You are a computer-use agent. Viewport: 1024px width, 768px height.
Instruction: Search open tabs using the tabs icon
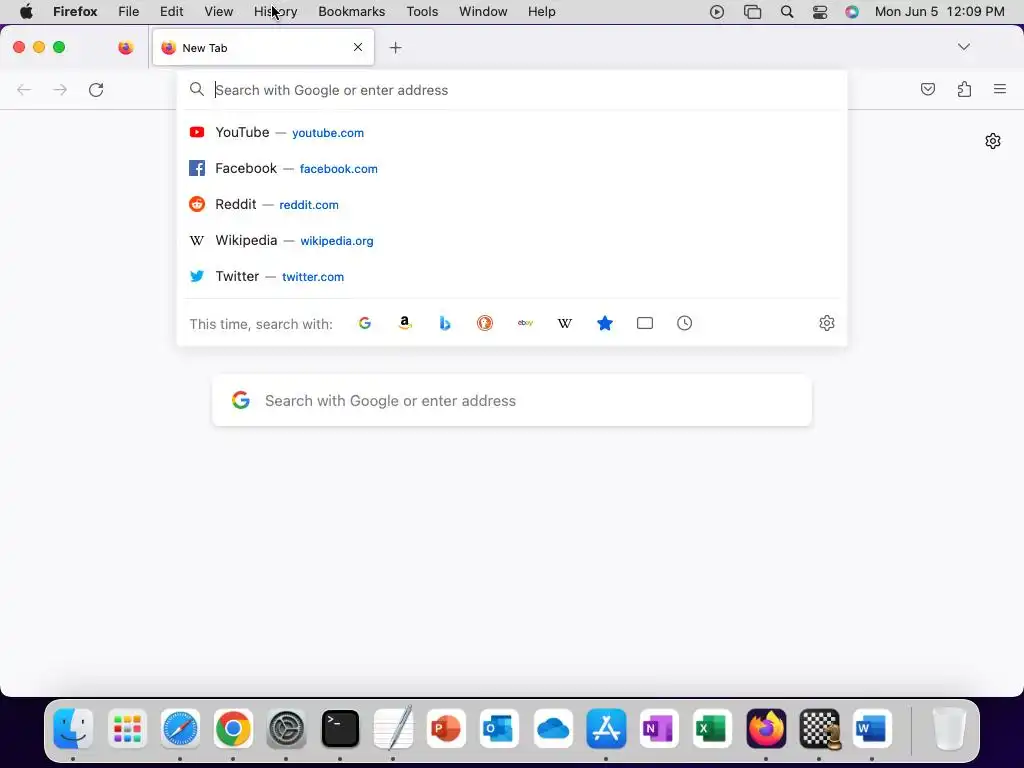point(645,323)
